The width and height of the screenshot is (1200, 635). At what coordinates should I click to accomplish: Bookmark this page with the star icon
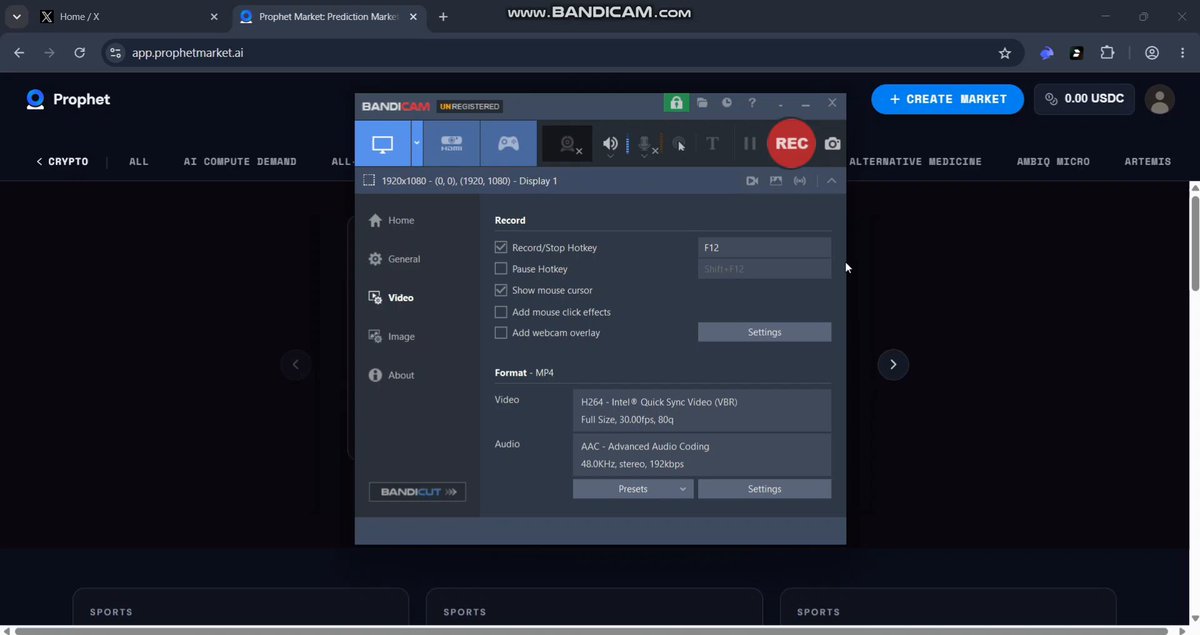pos(1005,53)
